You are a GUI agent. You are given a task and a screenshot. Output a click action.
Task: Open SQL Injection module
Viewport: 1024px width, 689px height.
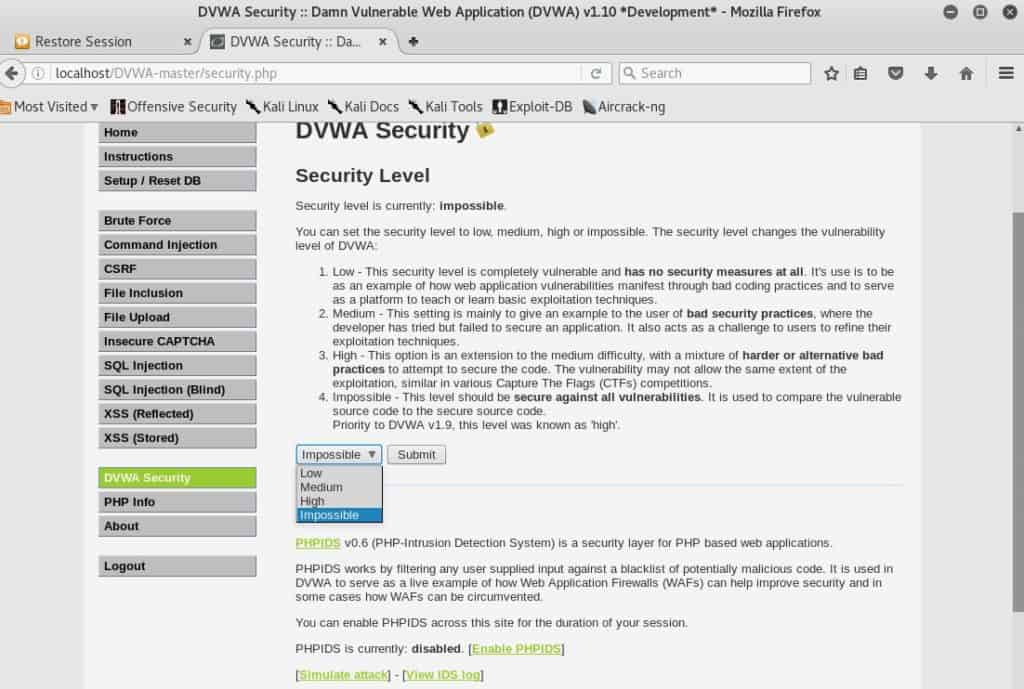click(x=177, y=365)
